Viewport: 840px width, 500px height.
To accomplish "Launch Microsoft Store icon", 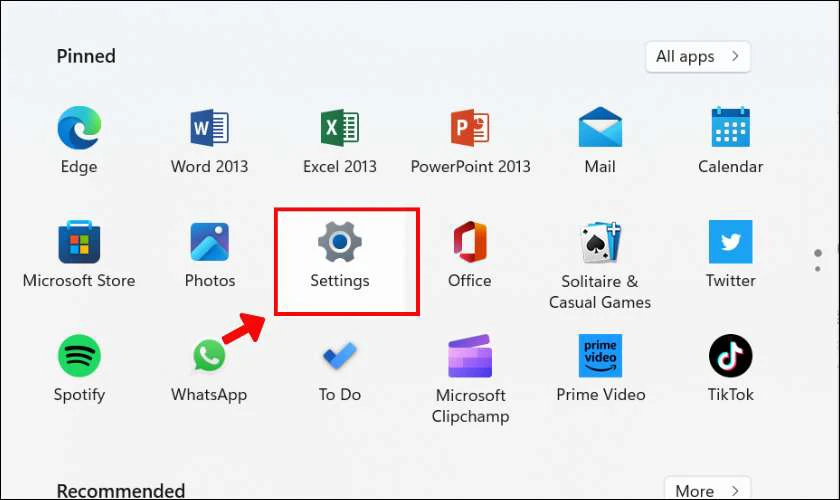I will click(x=79, y=242).
